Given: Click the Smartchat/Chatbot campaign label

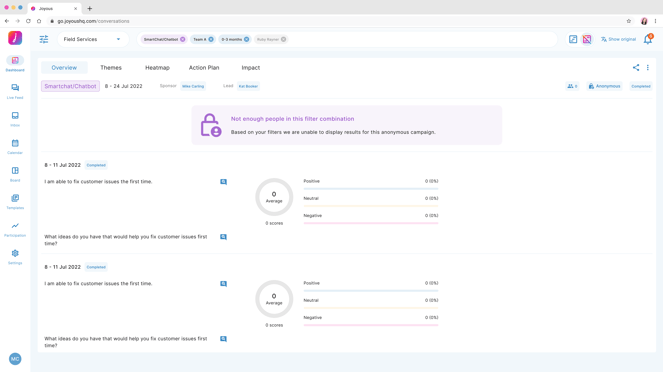Looking at the screenshot, I should click(x=70, y=86).
